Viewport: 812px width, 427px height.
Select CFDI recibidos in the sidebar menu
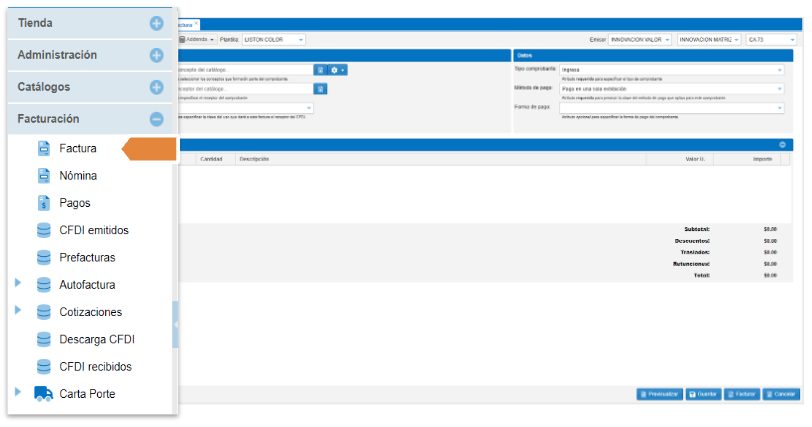click(x=95, y=367)
